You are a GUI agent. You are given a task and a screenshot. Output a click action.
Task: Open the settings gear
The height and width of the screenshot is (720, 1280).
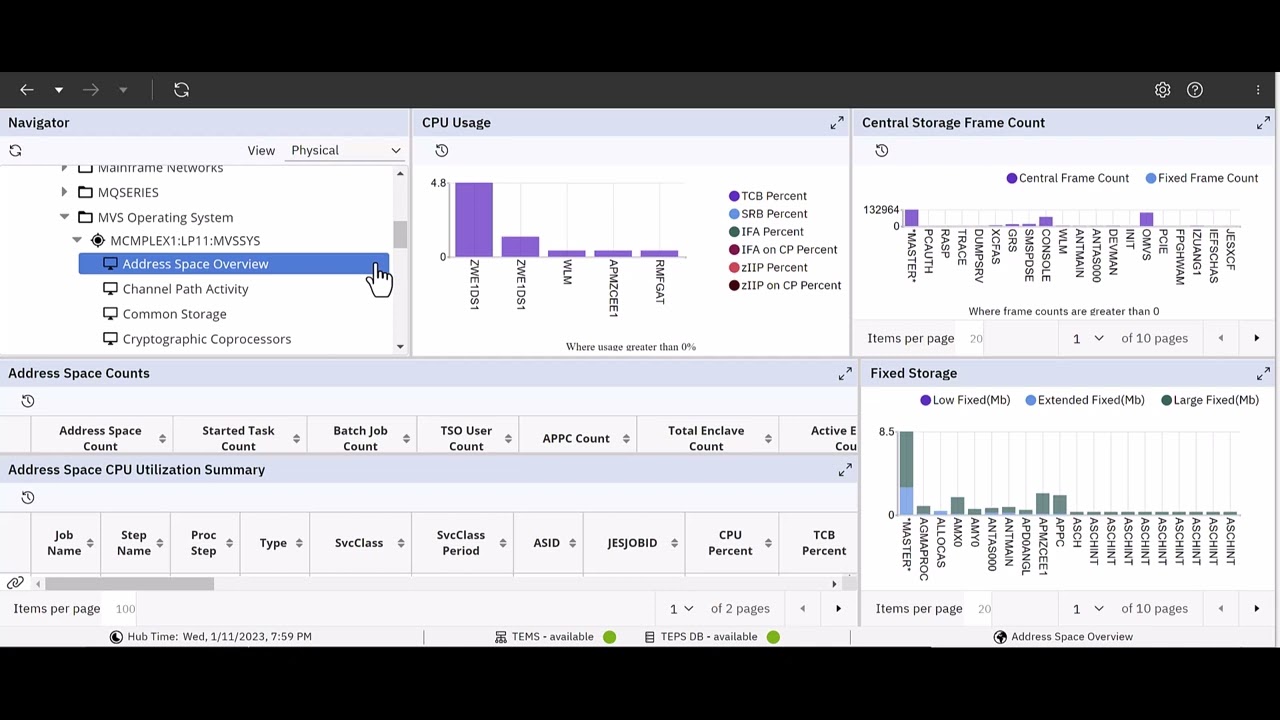[1162, 90]
